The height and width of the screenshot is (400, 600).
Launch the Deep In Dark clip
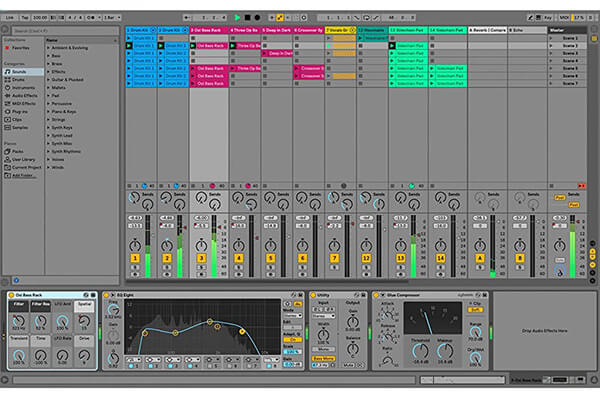pyautogui.click(x=264, y=54)
